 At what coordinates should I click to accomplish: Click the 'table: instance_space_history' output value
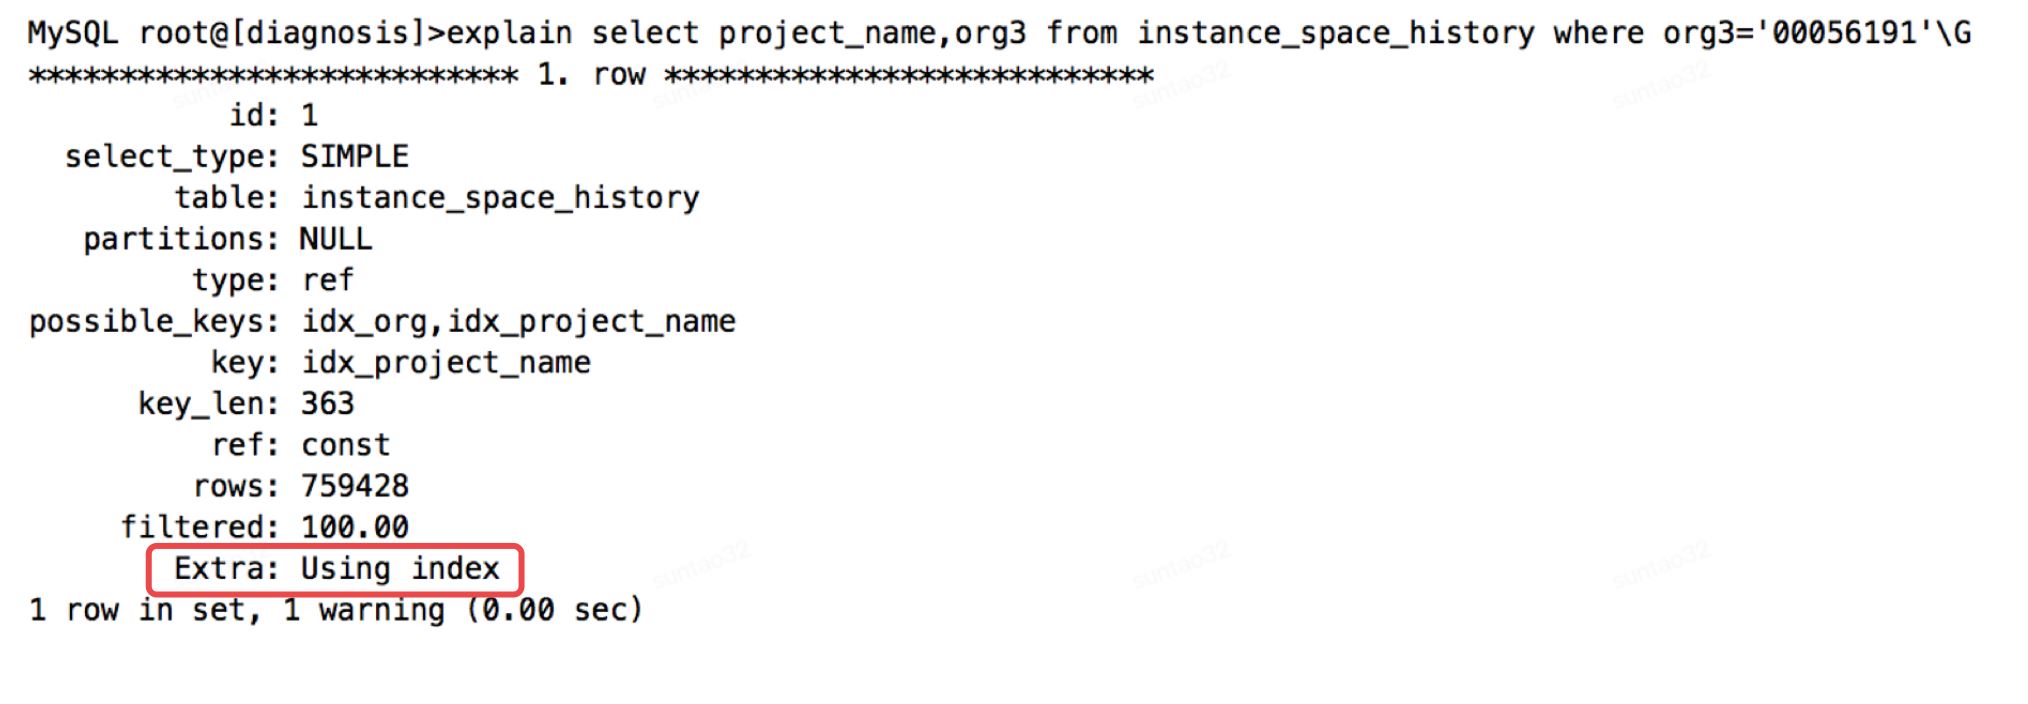(x=500, y=198)
